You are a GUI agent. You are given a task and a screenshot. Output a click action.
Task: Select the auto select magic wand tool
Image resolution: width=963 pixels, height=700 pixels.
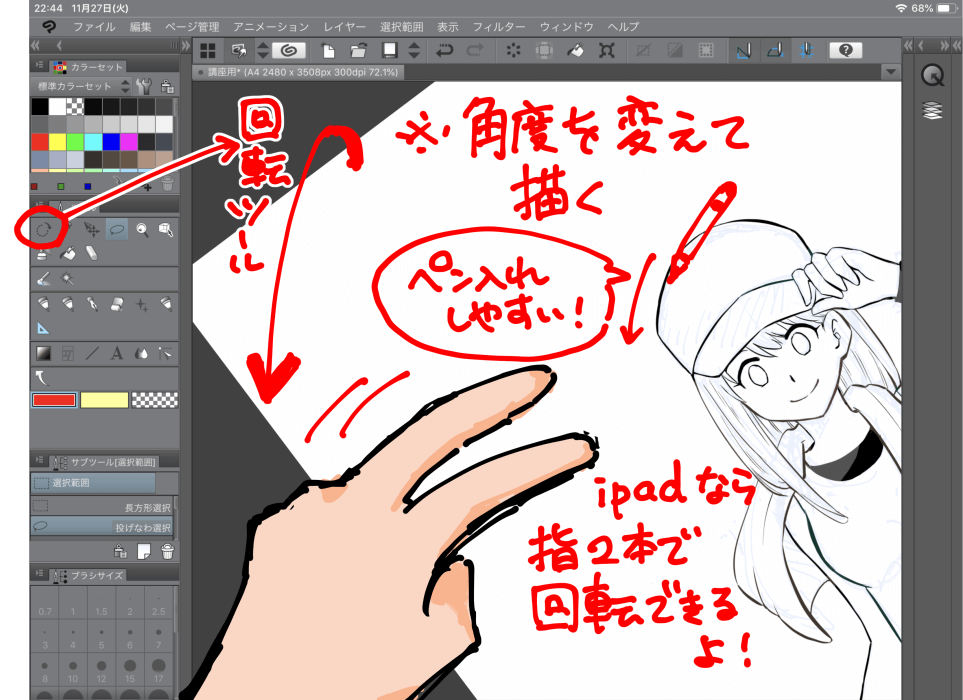pos(67,279)
